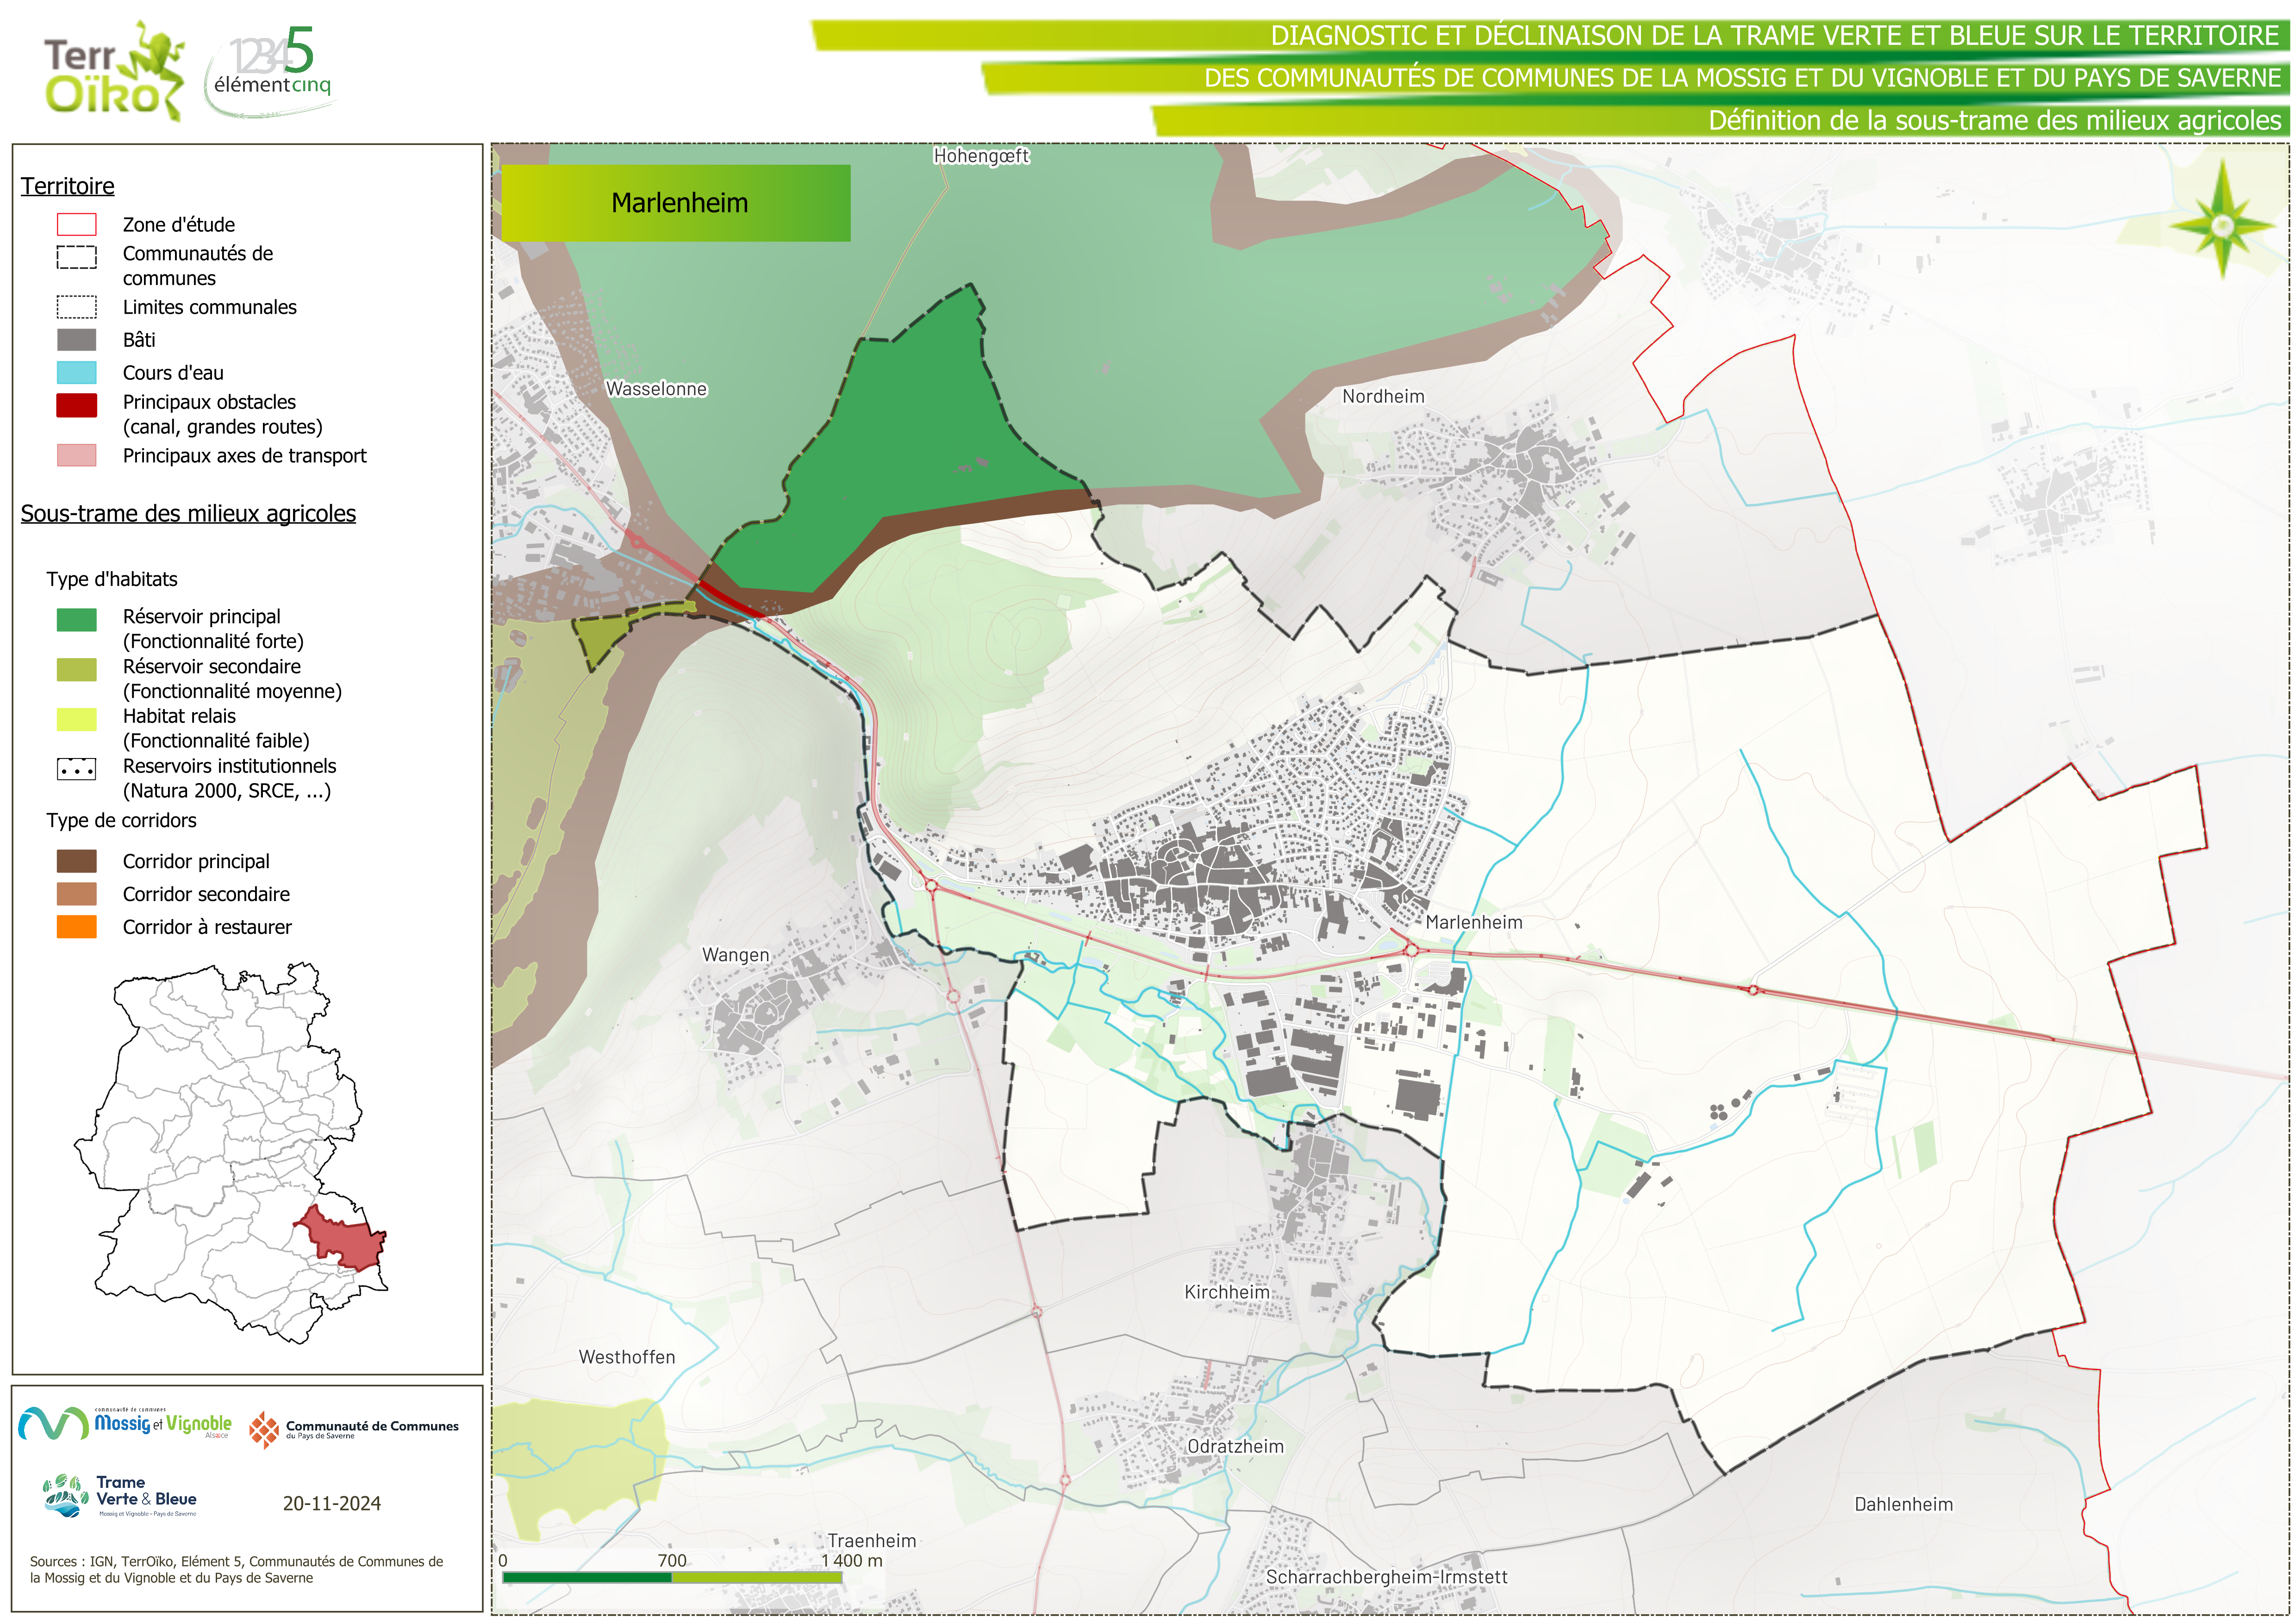Click the Communauté de Communes Saverne logo
The image size is (2296, 1623).
pos(354,1429)
